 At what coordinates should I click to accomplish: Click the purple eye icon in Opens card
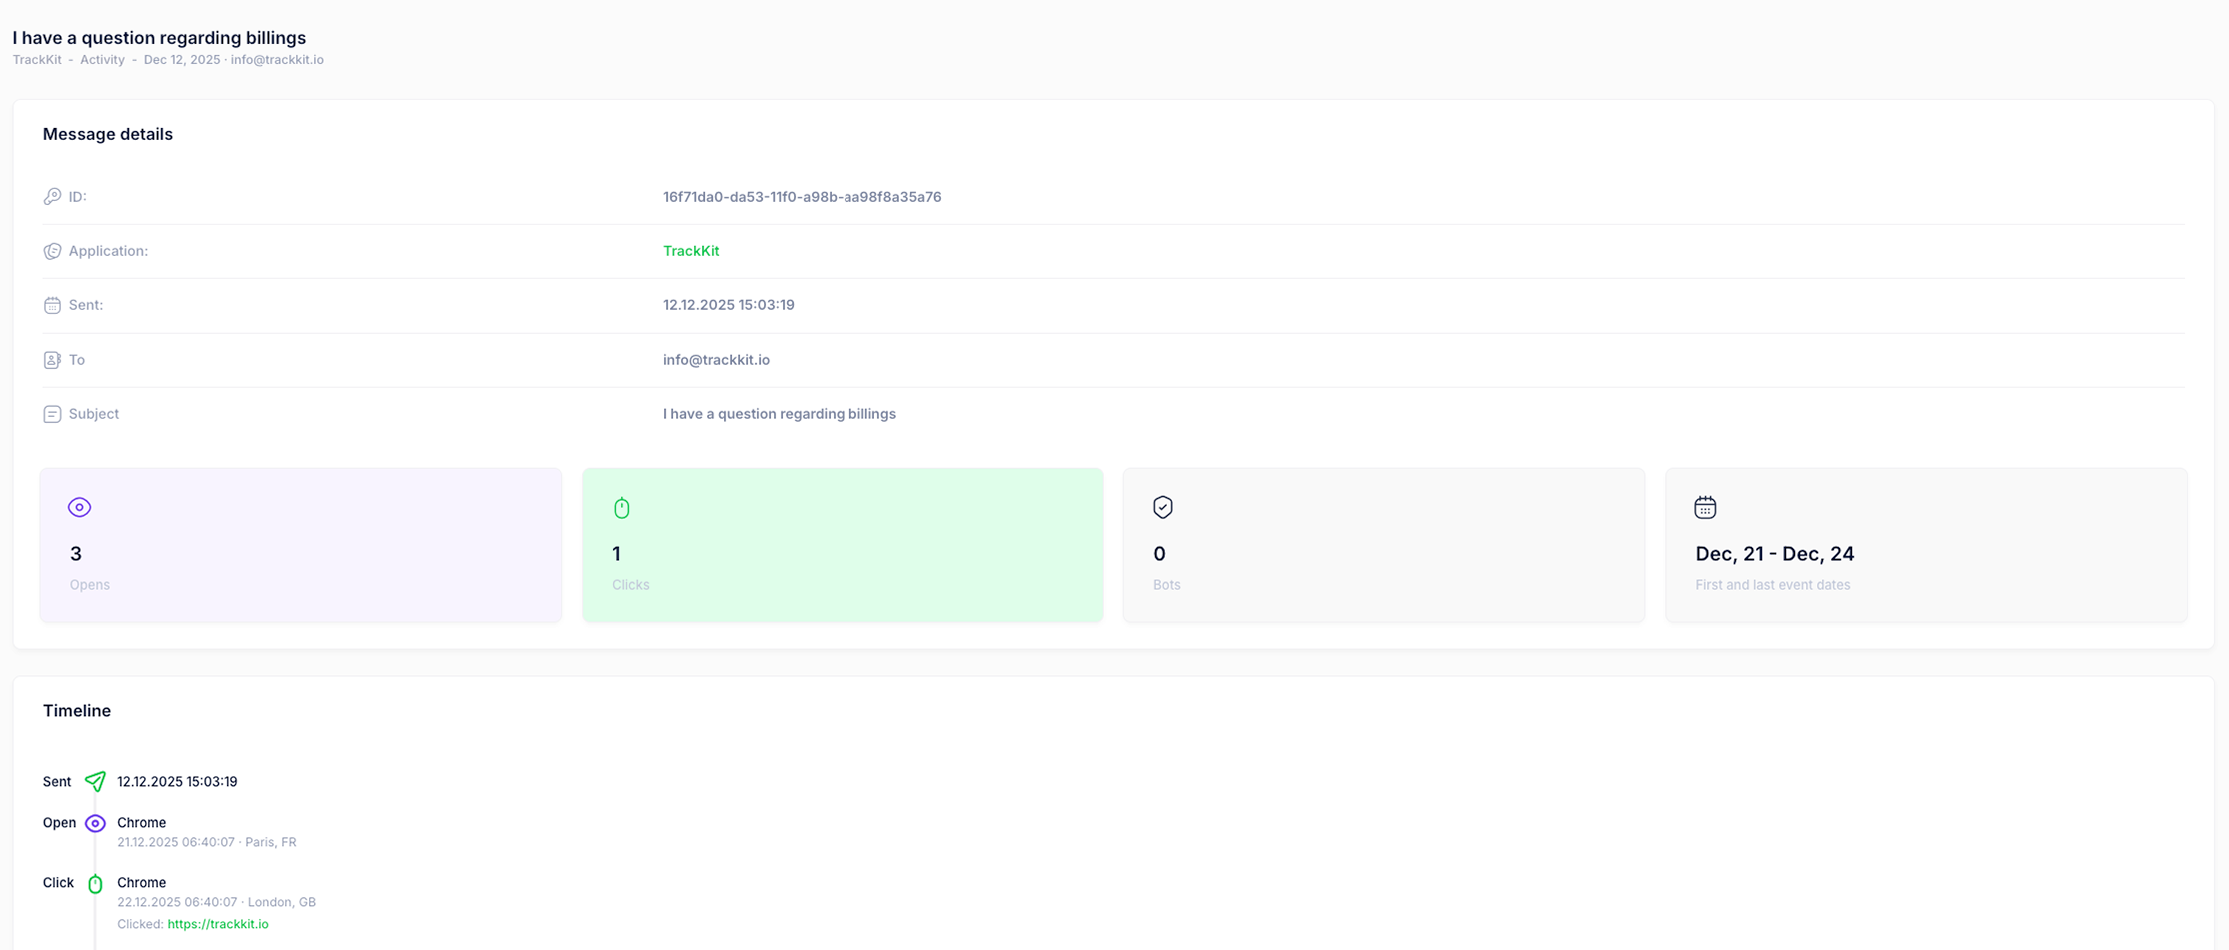(79, 507)
